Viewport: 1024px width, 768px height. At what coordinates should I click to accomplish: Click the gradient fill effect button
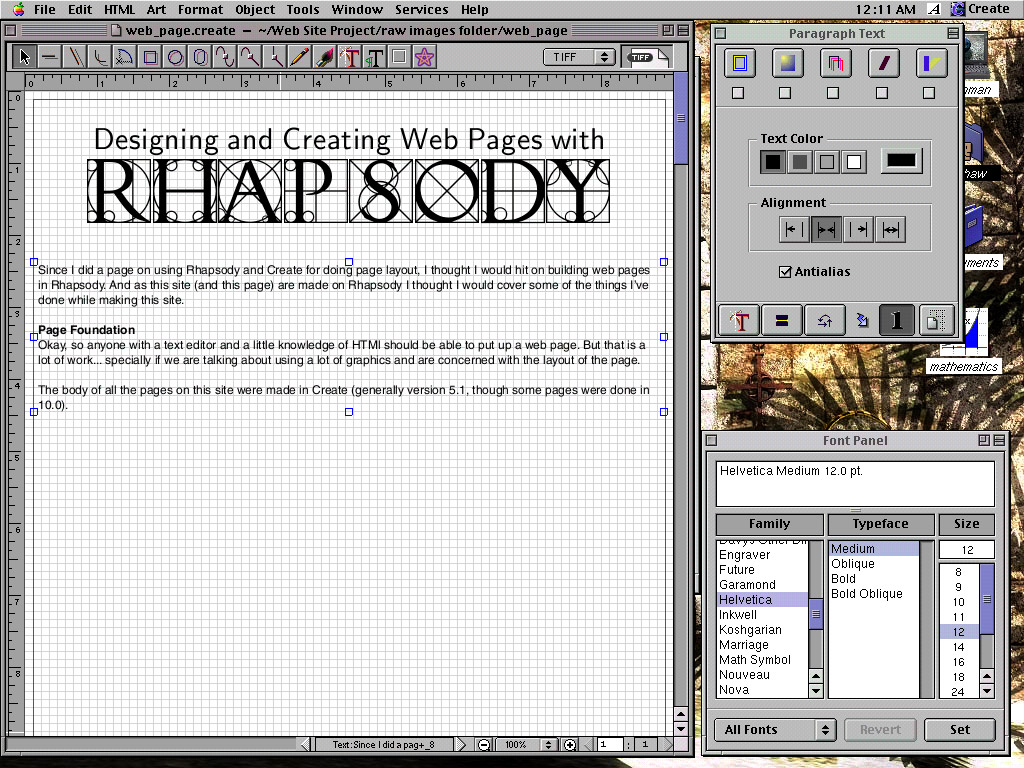pyautogui.click(x=787, y=63)
